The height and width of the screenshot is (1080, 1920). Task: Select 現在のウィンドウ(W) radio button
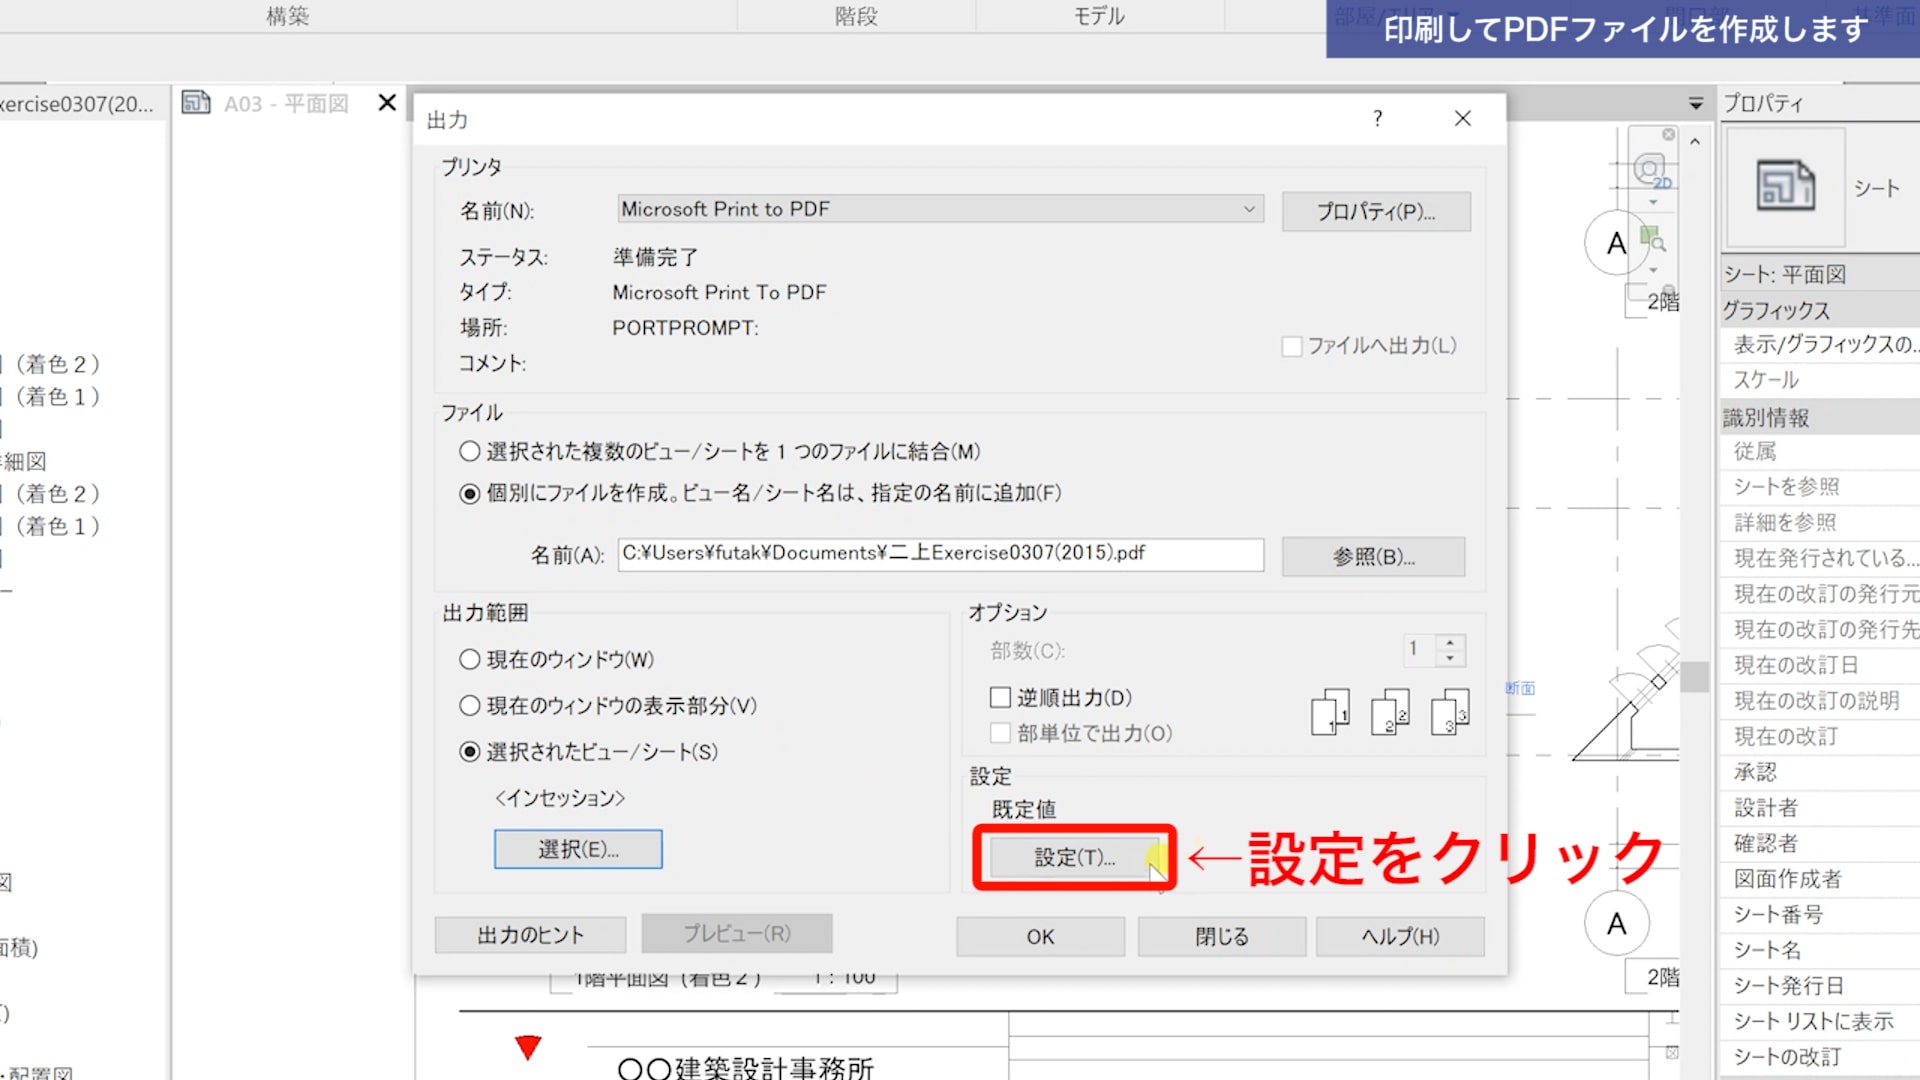click(470, 660)
